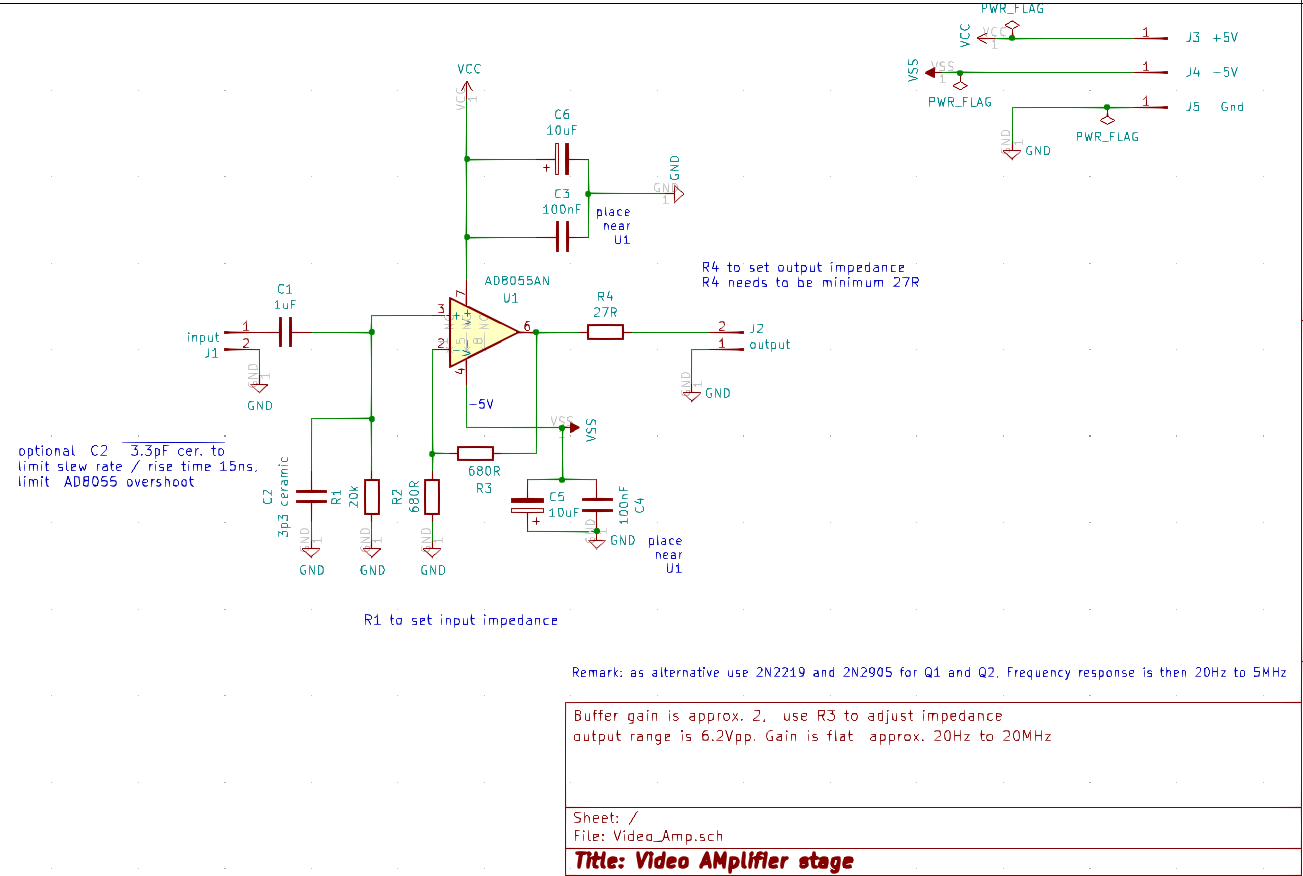1303x876 pixels.
Task: Click the "input" label at J1
Action: (203, 337)
